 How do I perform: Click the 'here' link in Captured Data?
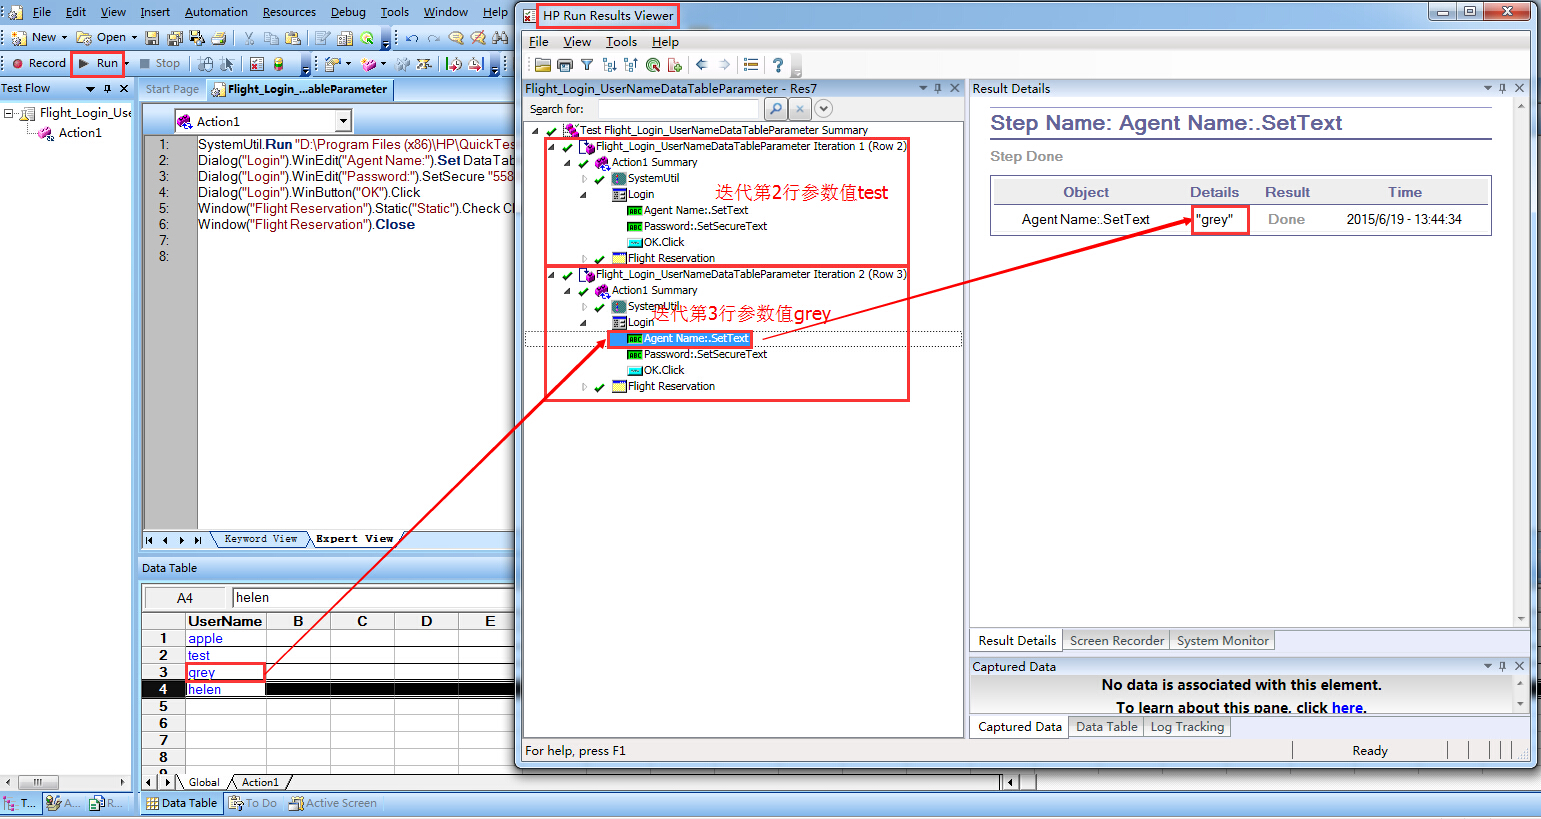click(1347, 707)
